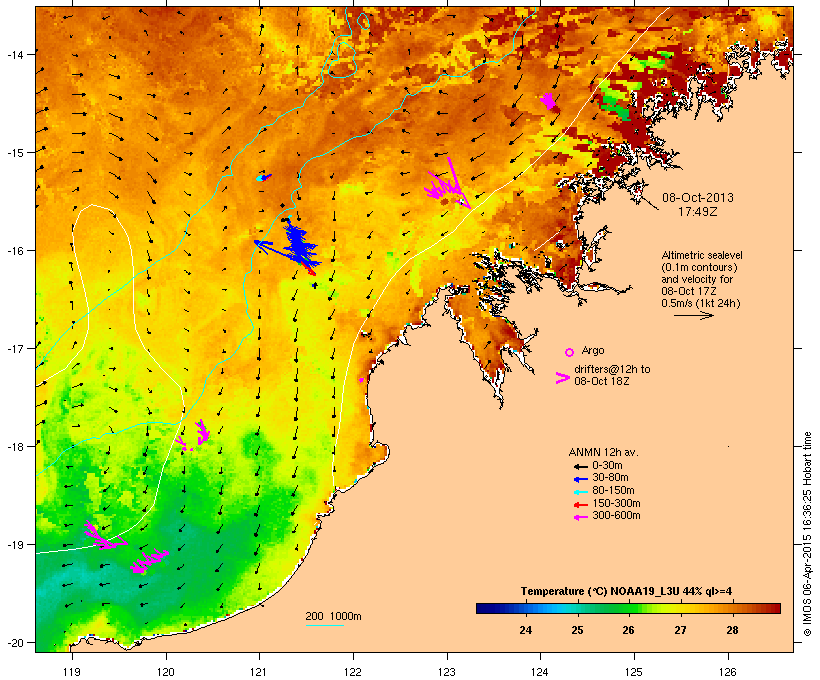820x680 pixels.
Task: Click the '0-30m' depth label
Action: point(607,465)
